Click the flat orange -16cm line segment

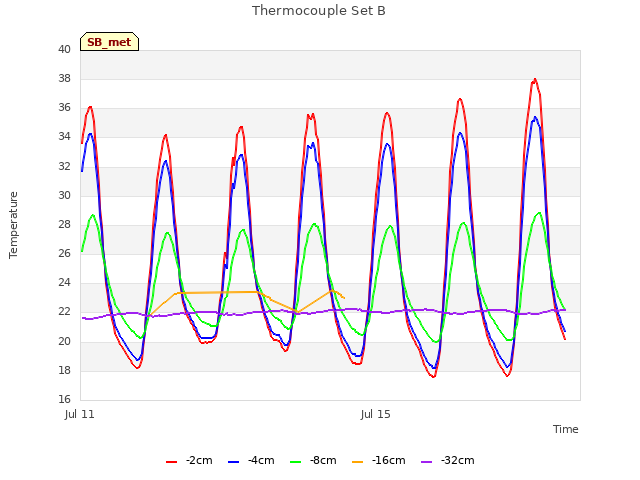(x=216, y=292)
